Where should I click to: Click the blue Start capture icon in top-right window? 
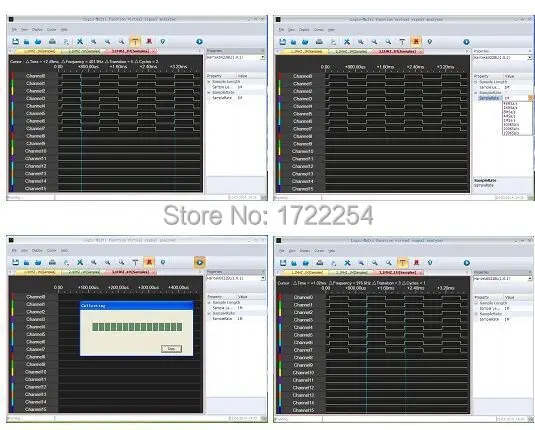coord(466,42)
